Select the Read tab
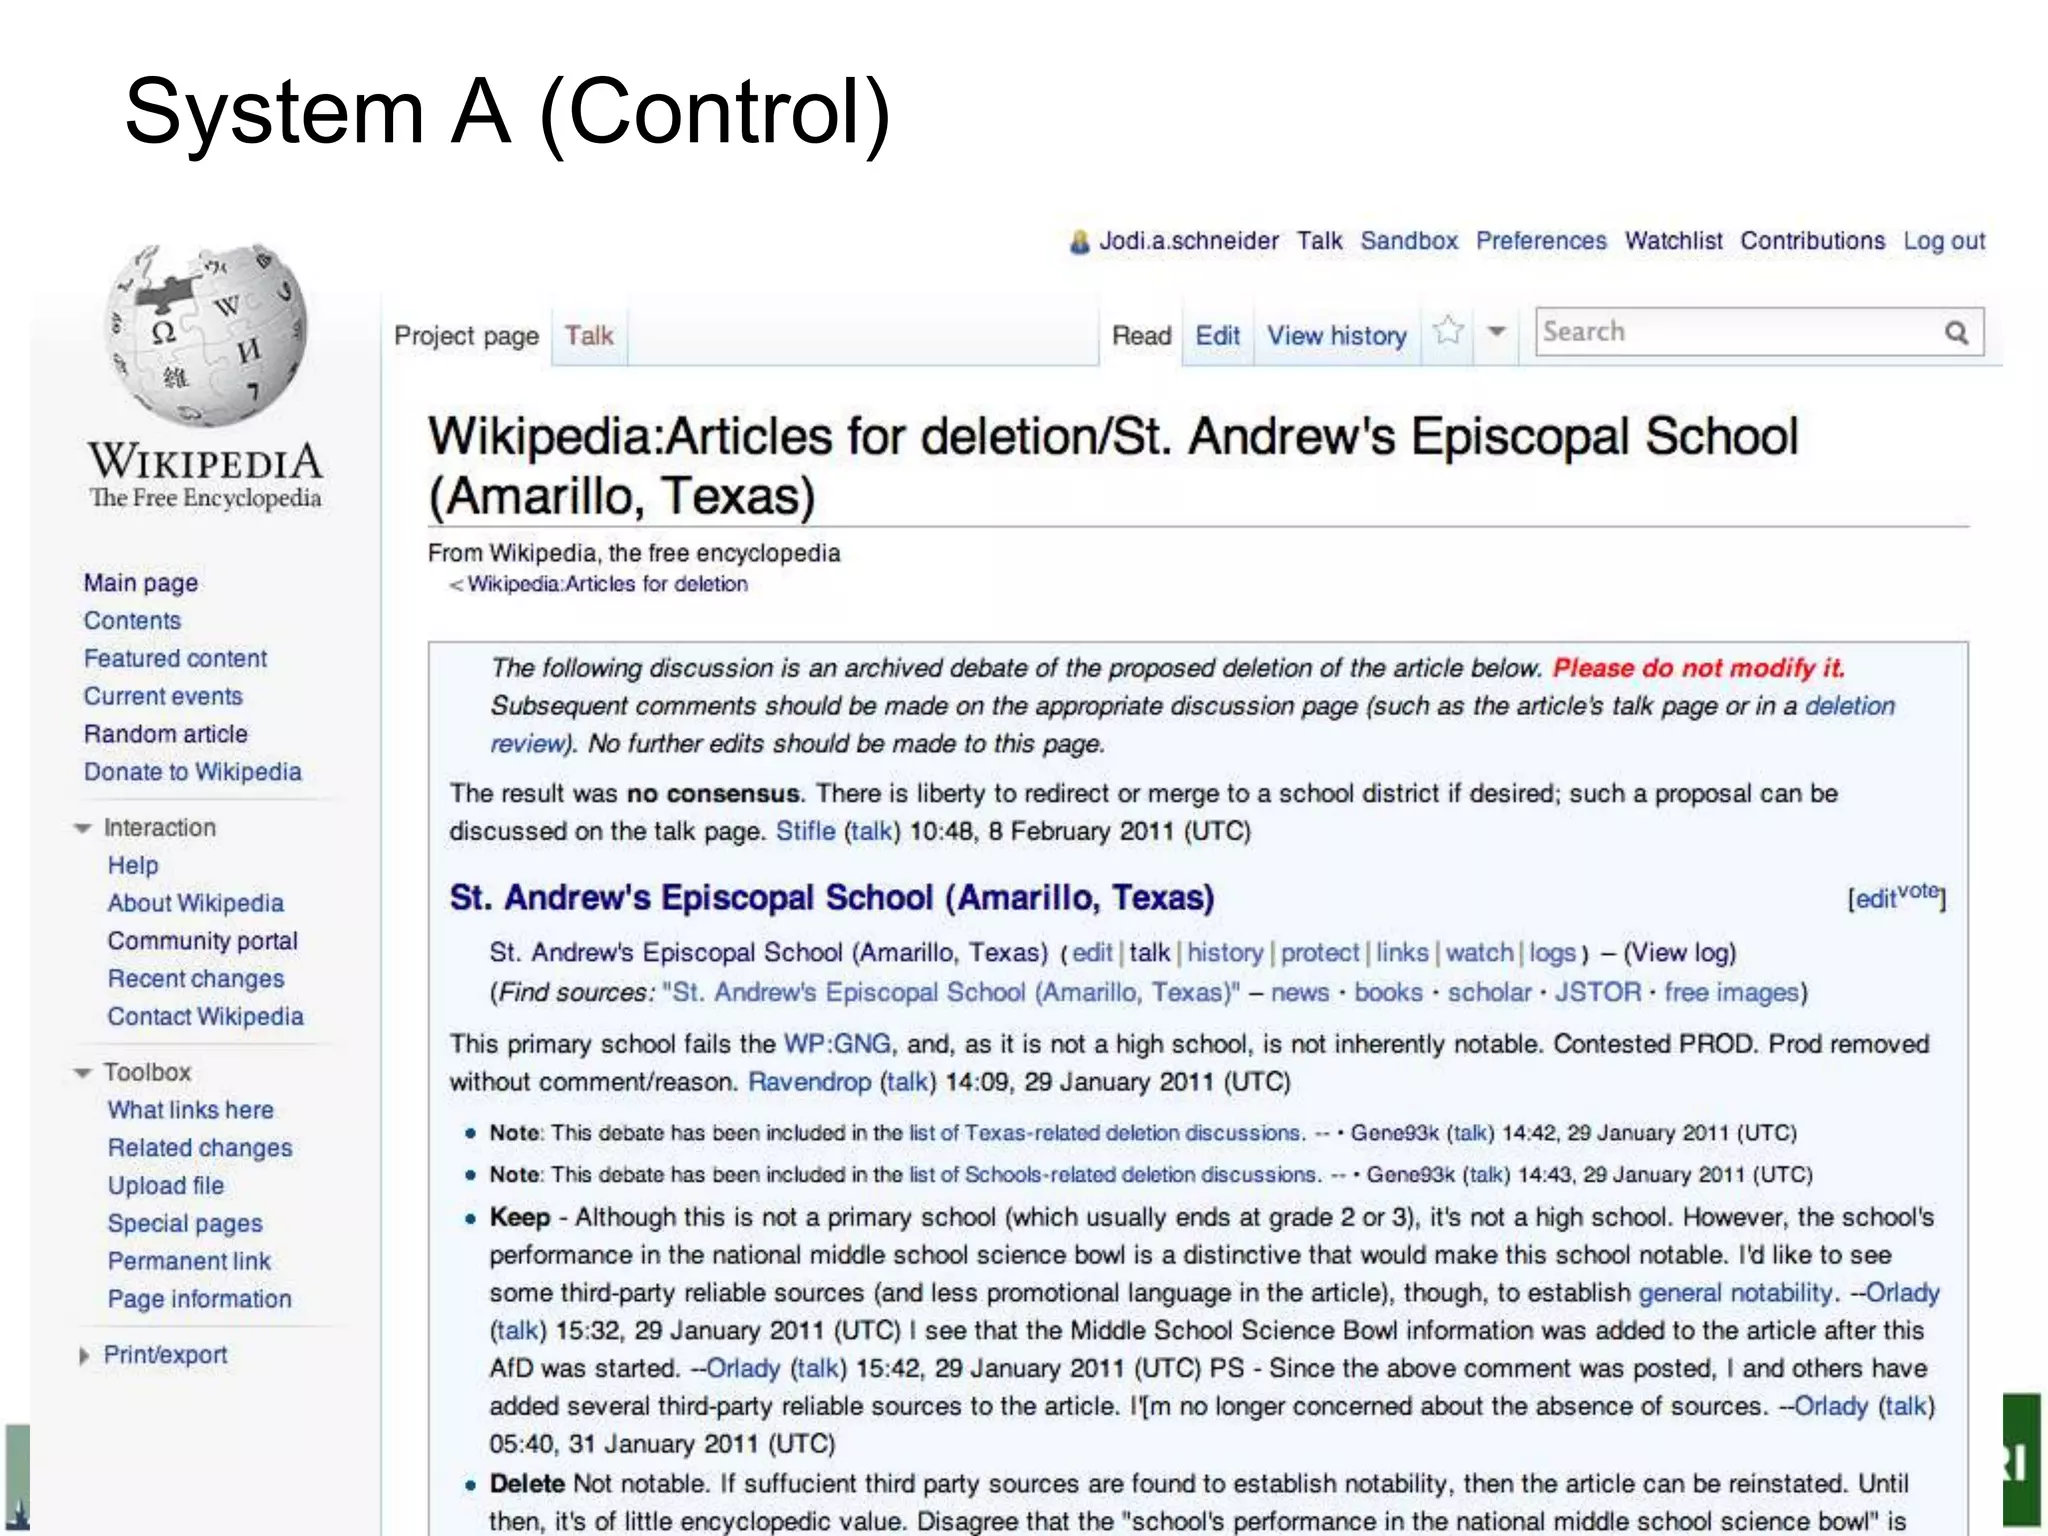Screen dimensions: 2048x1536 click(x=1141, y=335)
